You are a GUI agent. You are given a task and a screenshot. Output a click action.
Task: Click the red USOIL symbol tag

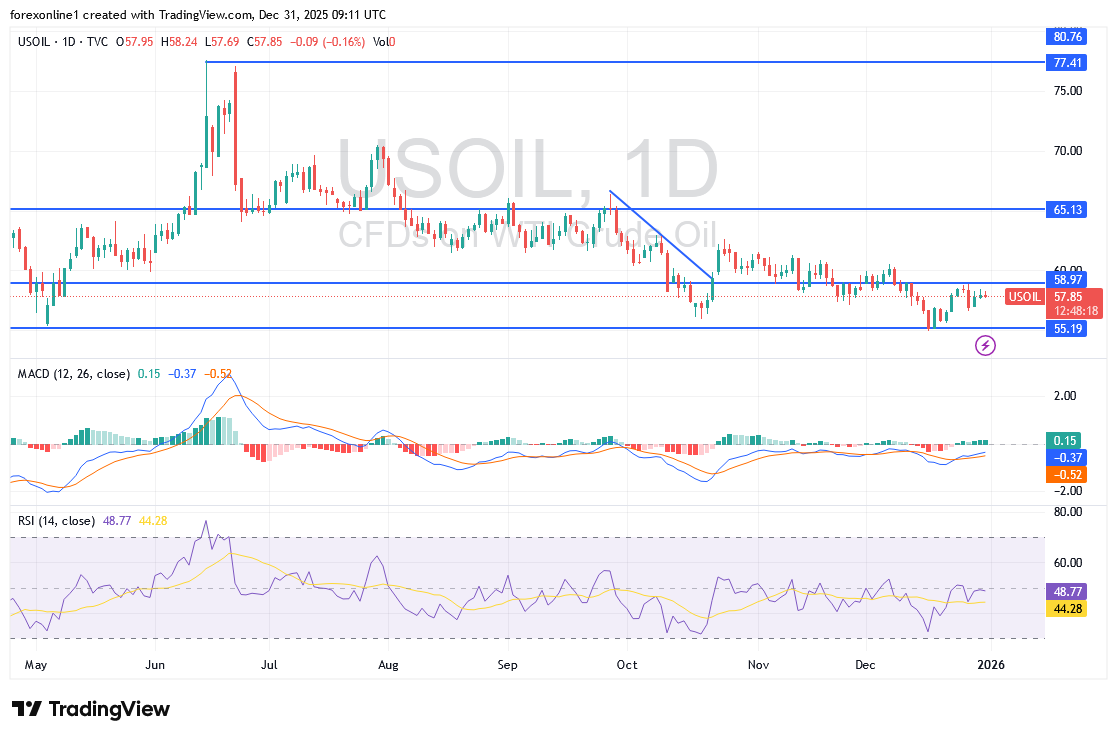tap(1025, 296)
